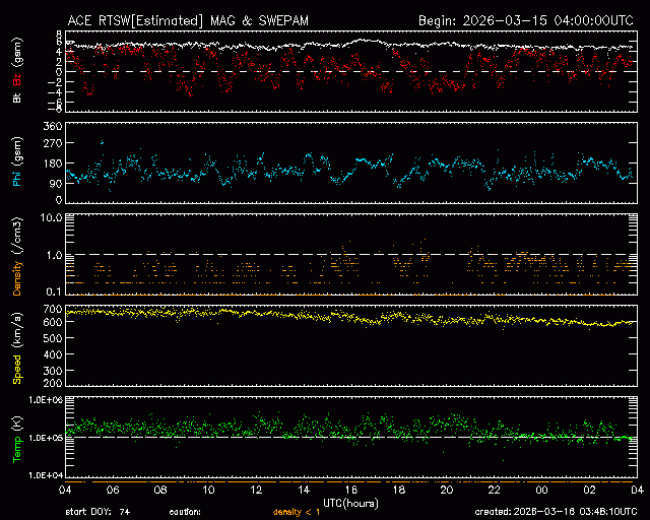Click the '270' tick on Phi axis
Image resolution: width=650 pixels, height=520 pixels.
pos(53,143)
